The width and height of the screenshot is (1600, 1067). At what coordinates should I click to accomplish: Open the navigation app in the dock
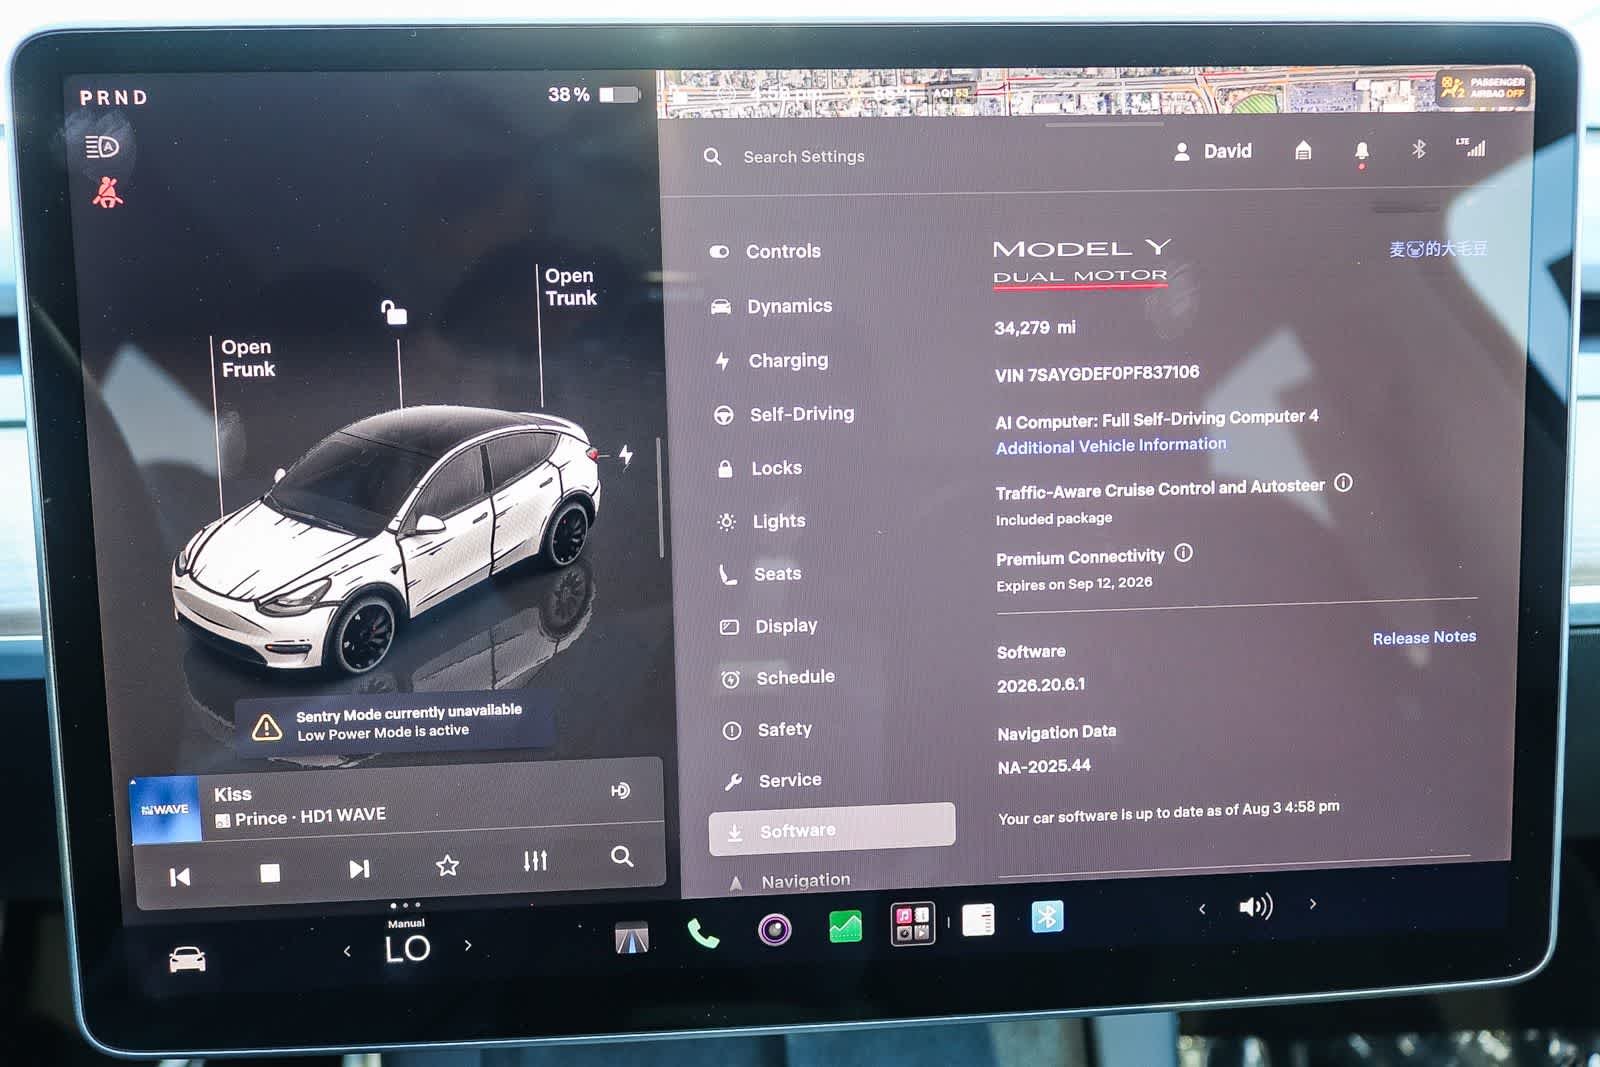tap(632, 938)
